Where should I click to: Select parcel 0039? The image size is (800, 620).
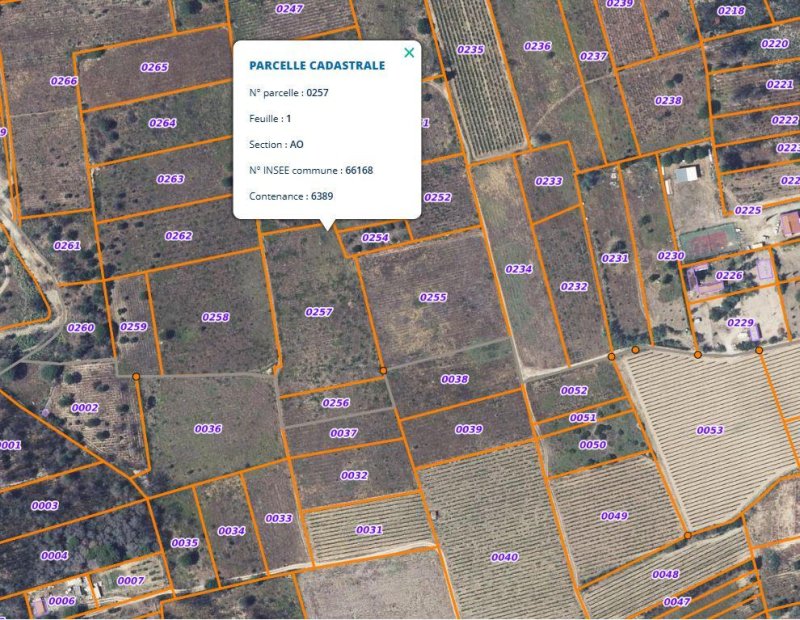click(x=469, y=429)
